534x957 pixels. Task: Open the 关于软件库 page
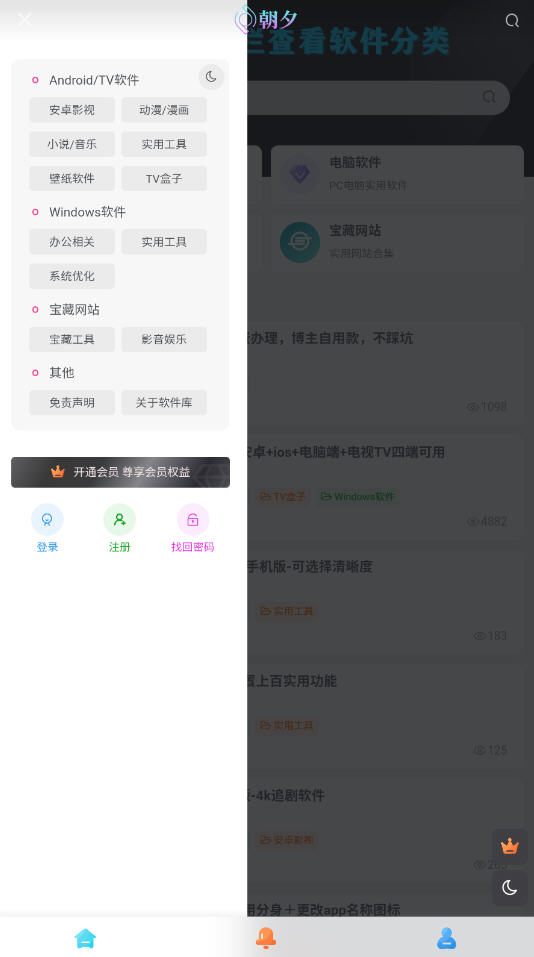(x=164, y=402)
